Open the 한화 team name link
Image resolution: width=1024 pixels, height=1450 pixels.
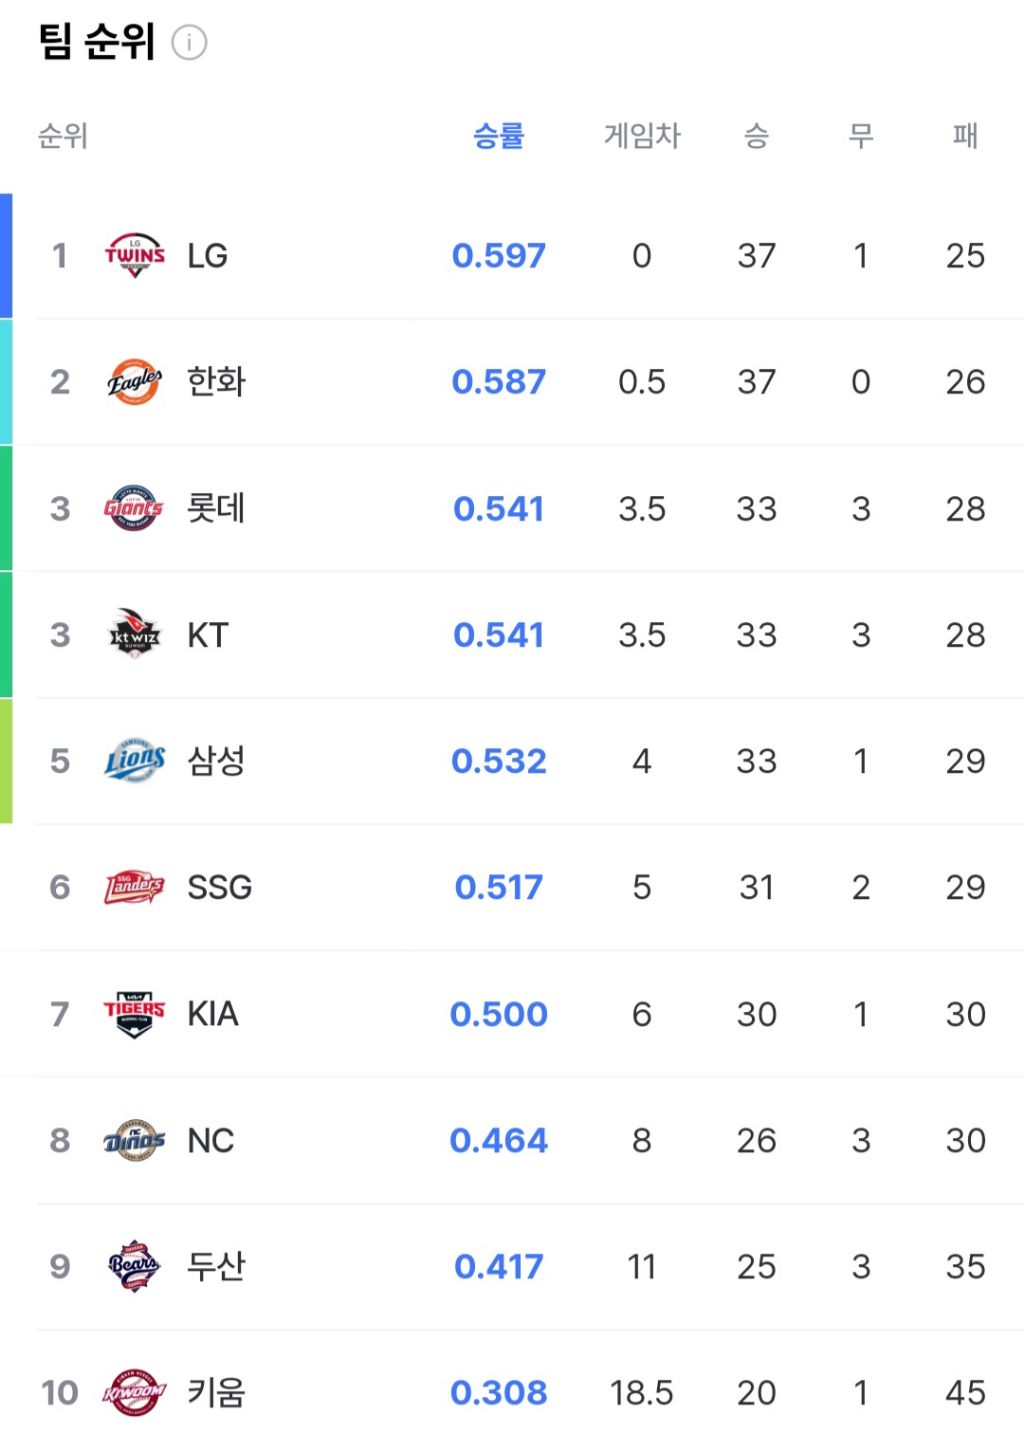click(216, 382)
